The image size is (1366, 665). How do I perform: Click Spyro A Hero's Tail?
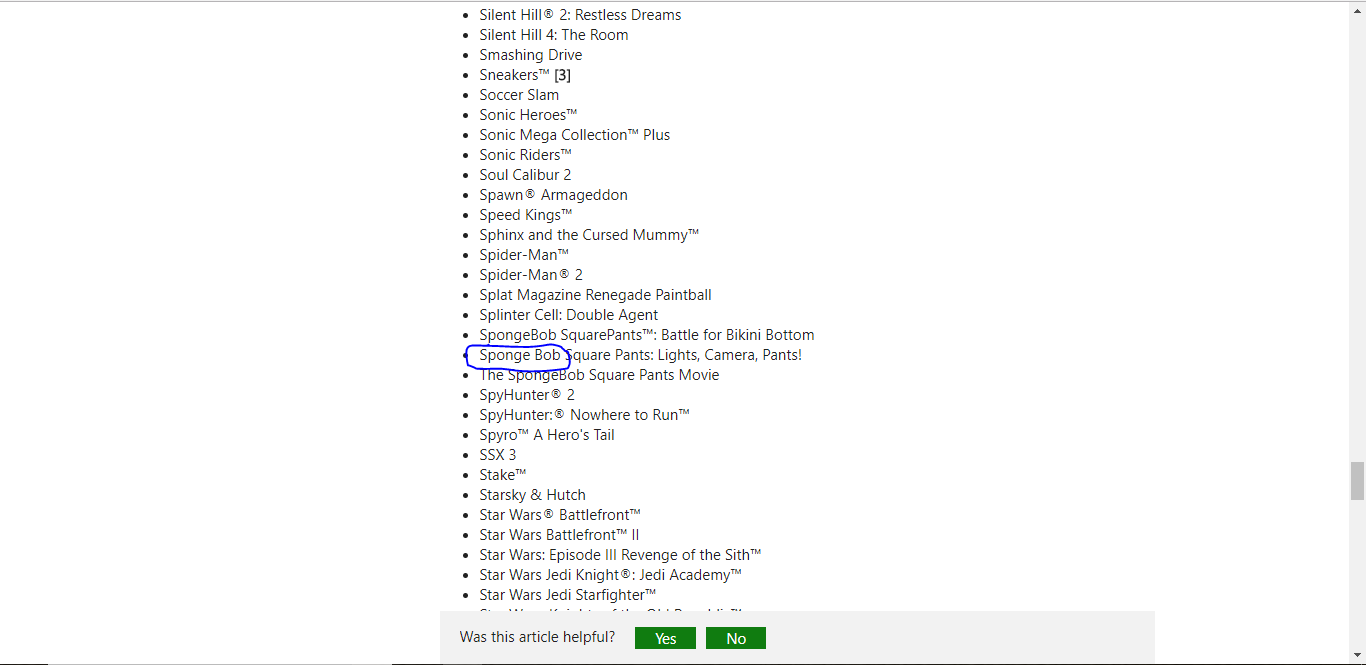click(x=547, y=435)
